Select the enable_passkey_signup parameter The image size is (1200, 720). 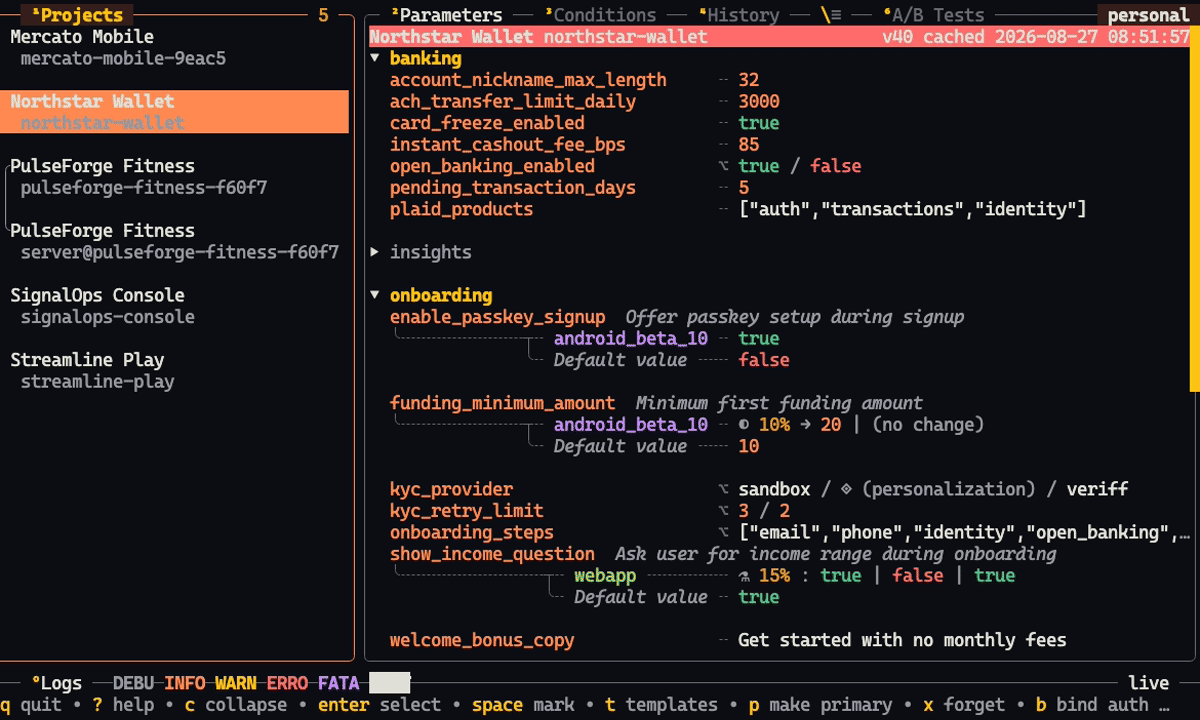pyautogui.click(x=497, y=317)
